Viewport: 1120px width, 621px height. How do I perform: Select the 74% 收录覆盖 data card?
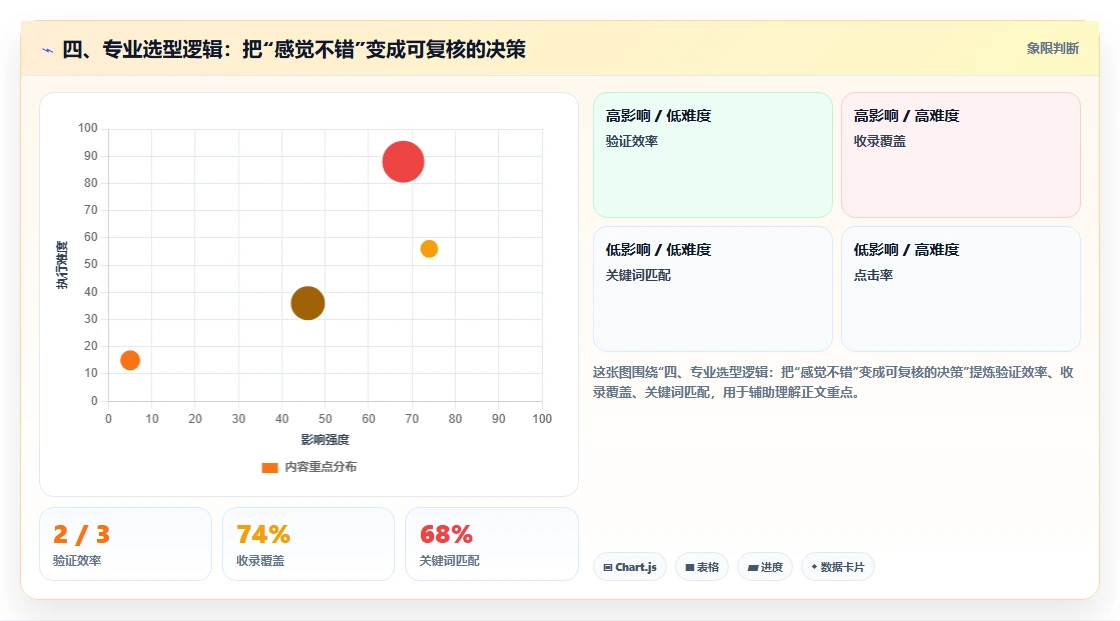click(x=309, y=544)
